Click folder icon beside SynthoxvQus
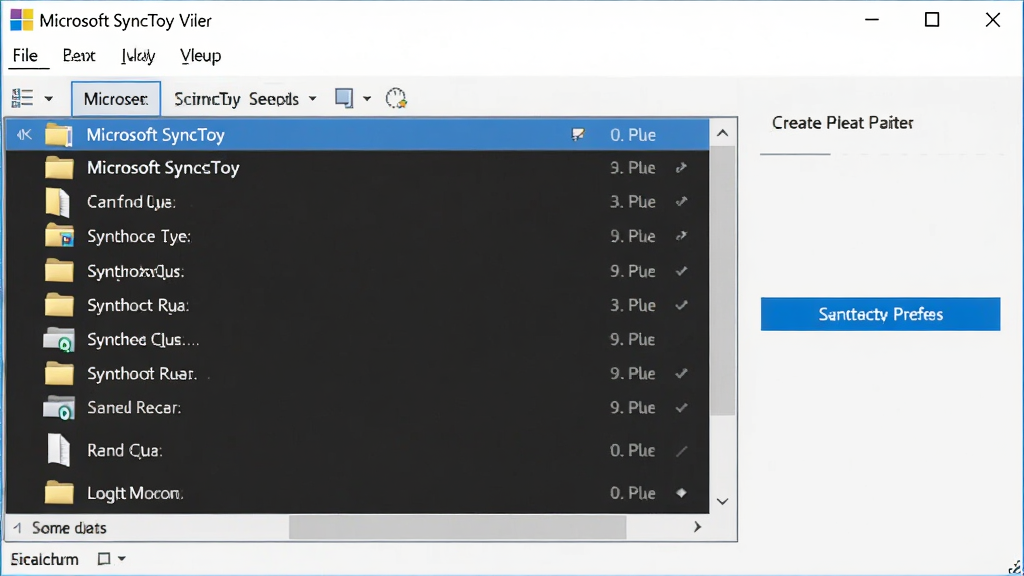 [59, 270]
